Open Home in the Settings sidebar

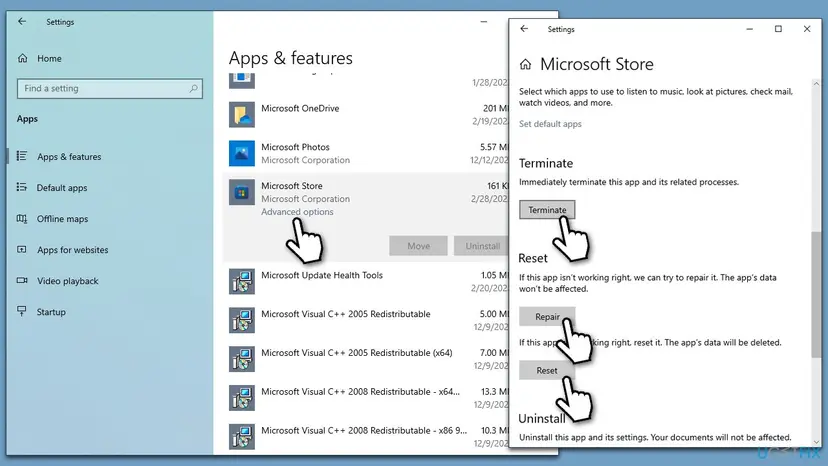pos(49,59)
